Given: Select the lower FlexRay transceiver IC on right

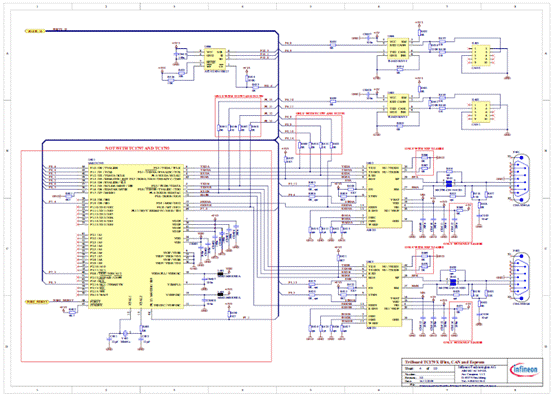Looking at the screenshot, I should 384,295.
